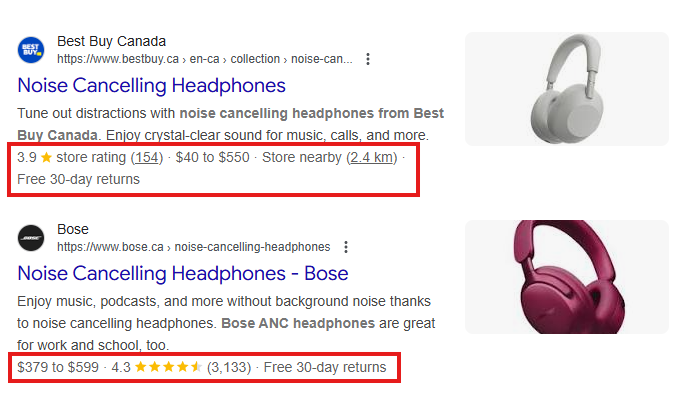684x397 pixels.
Task: Click the bose.ca noise-cancelling-headphones URL
Action: [194, 247]
